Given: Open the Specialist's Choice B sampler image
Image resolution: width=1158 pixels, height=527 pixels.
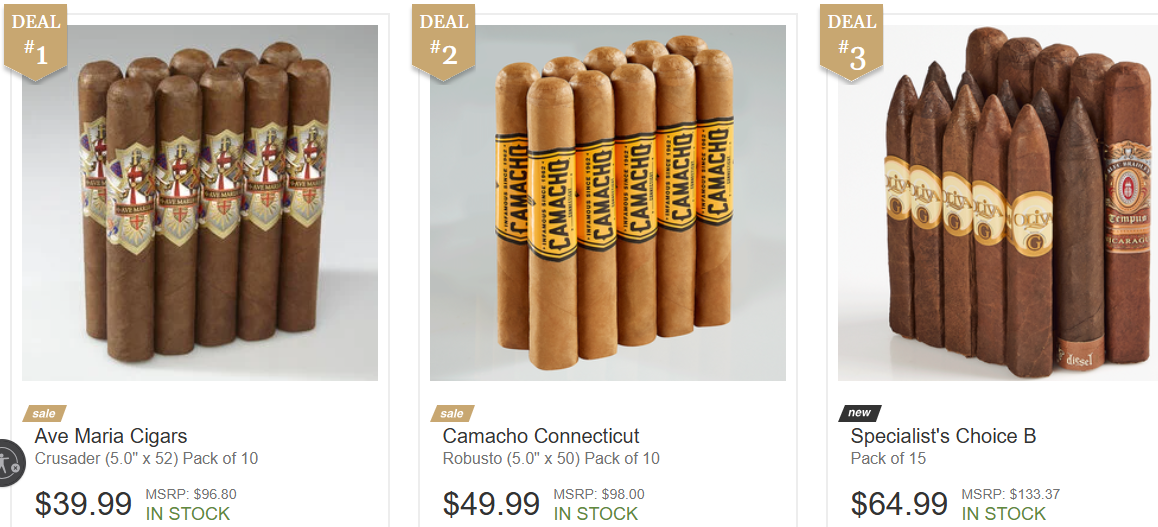Looking at the screenshot, I should point(998,203).
